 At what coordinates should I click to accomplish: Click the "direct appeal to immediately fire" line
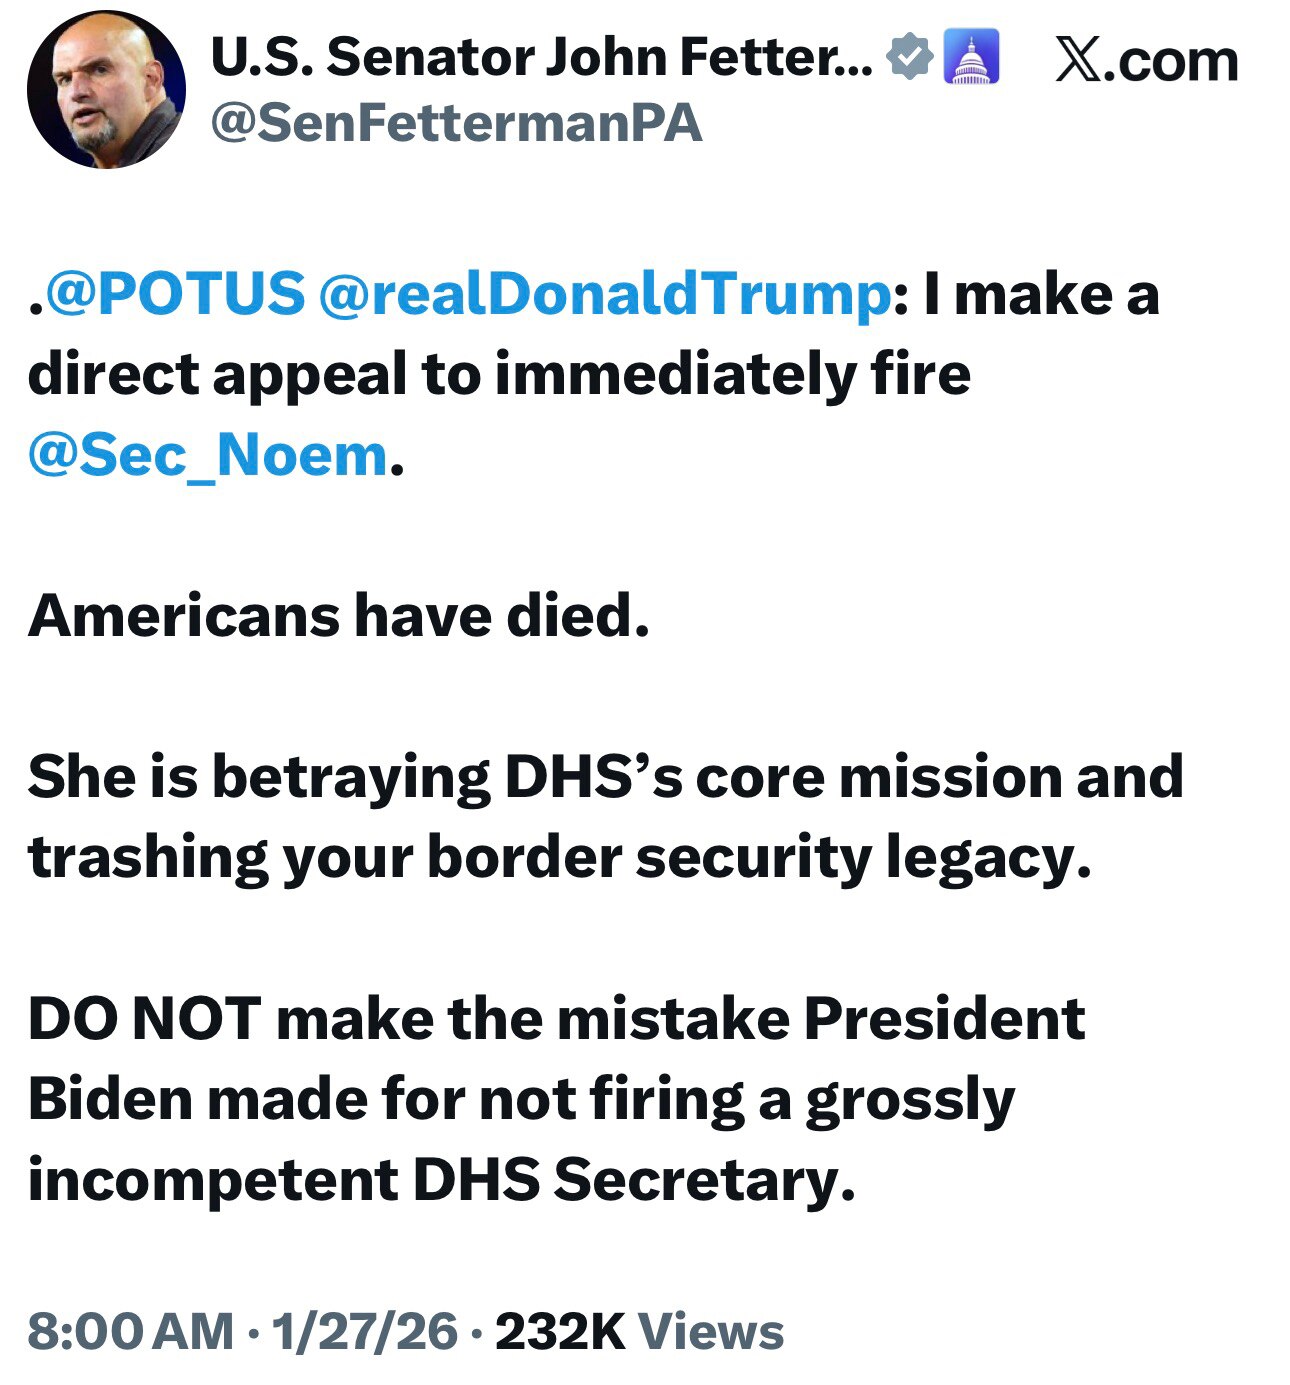499,374
